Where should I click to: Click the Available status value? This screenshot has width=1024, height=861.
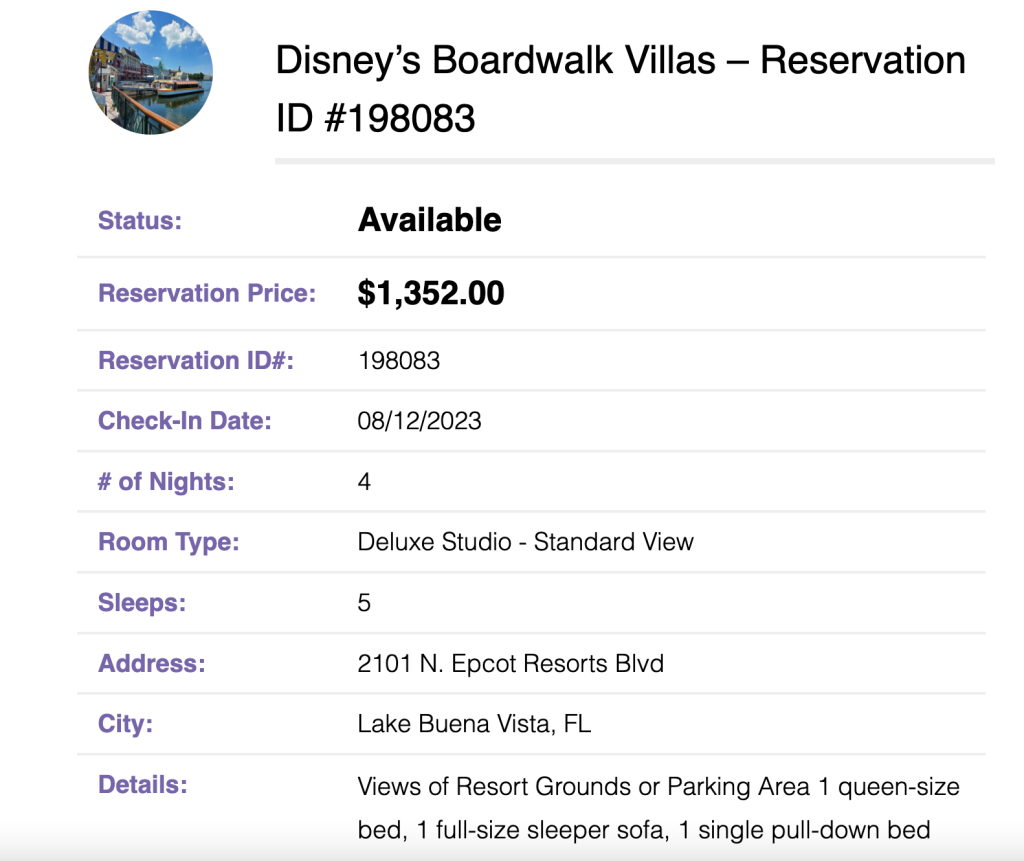430,220
